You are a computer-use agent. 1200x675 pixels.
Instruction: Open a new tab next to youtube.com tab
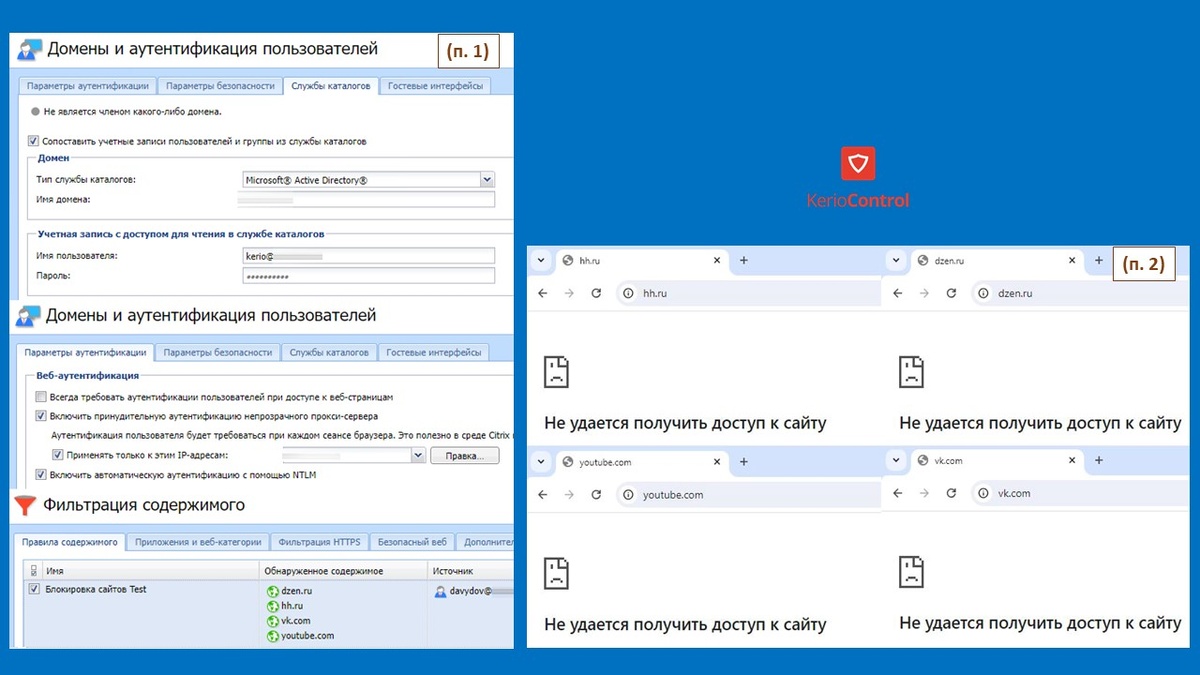pos(743,462)
